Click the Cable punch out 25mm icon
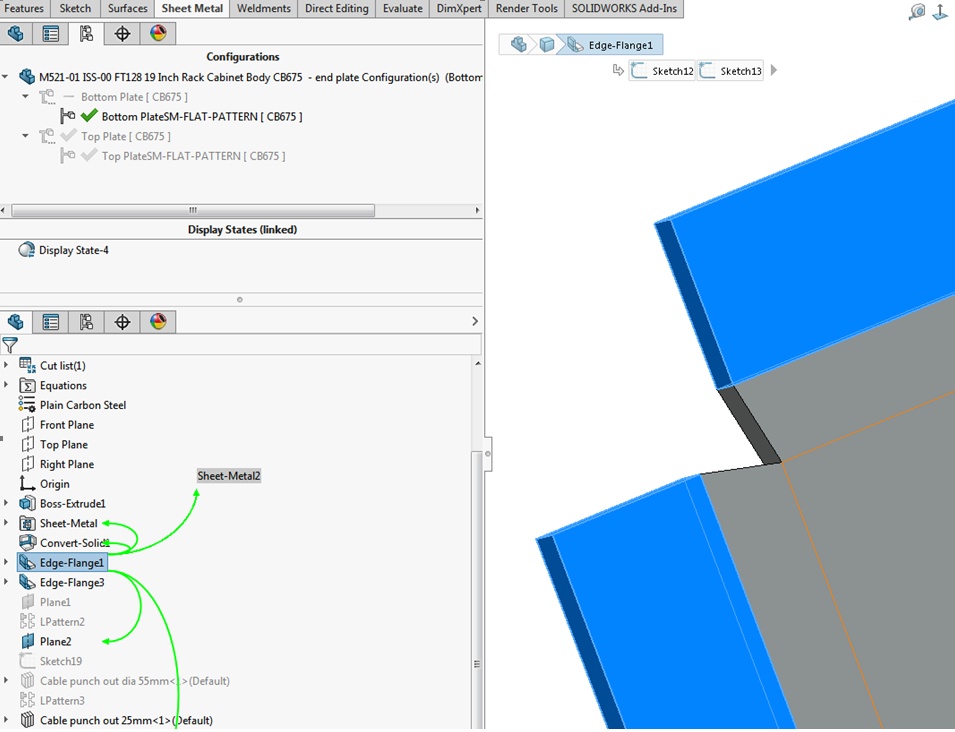955x732 pixels. tap(27, 720)
